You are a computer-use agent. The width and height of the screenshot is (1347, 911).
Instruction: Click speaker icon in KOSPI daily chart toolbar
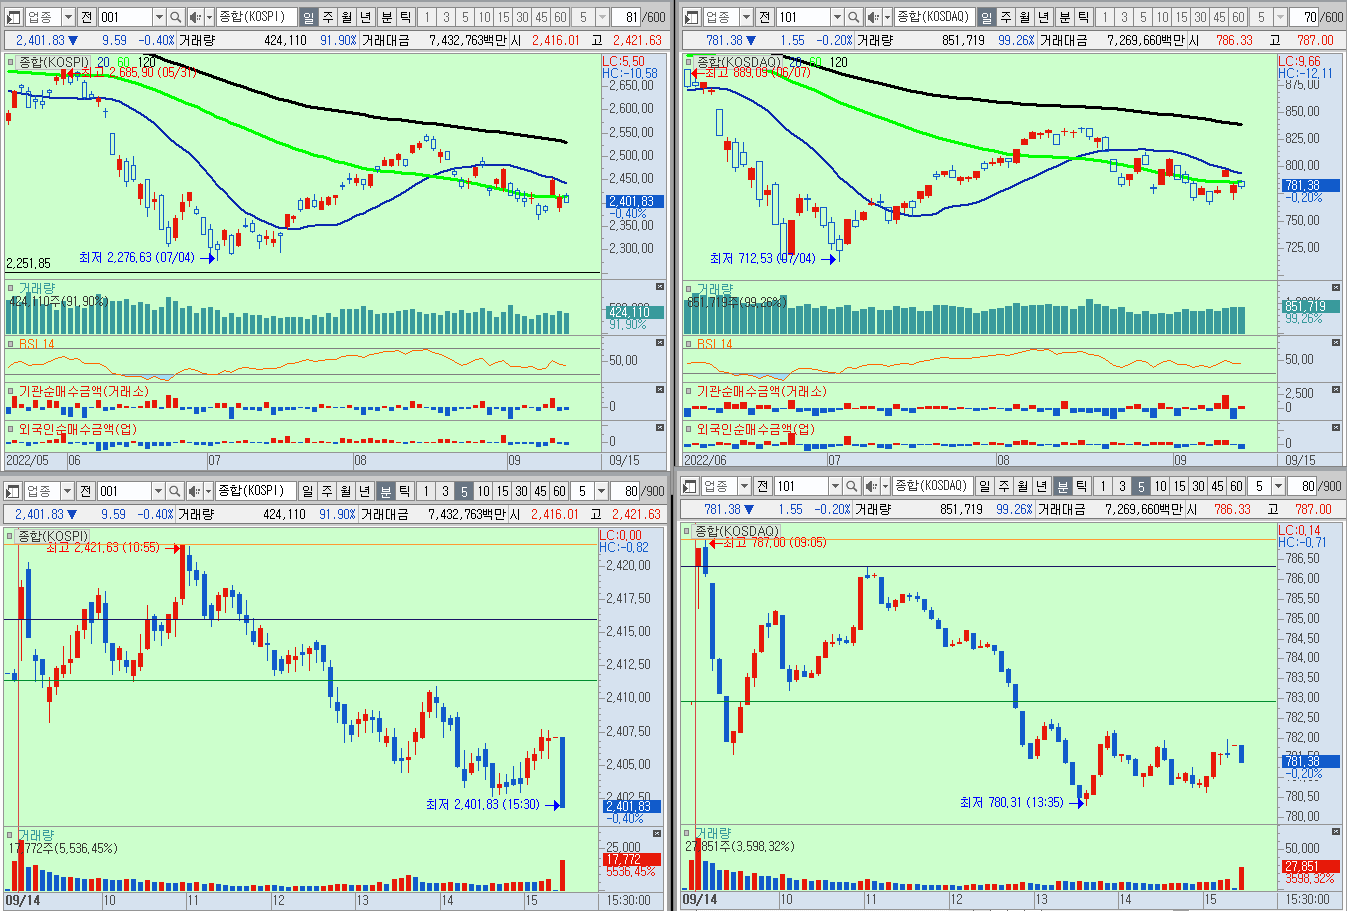pyautogui.click(x=195, y=17)
